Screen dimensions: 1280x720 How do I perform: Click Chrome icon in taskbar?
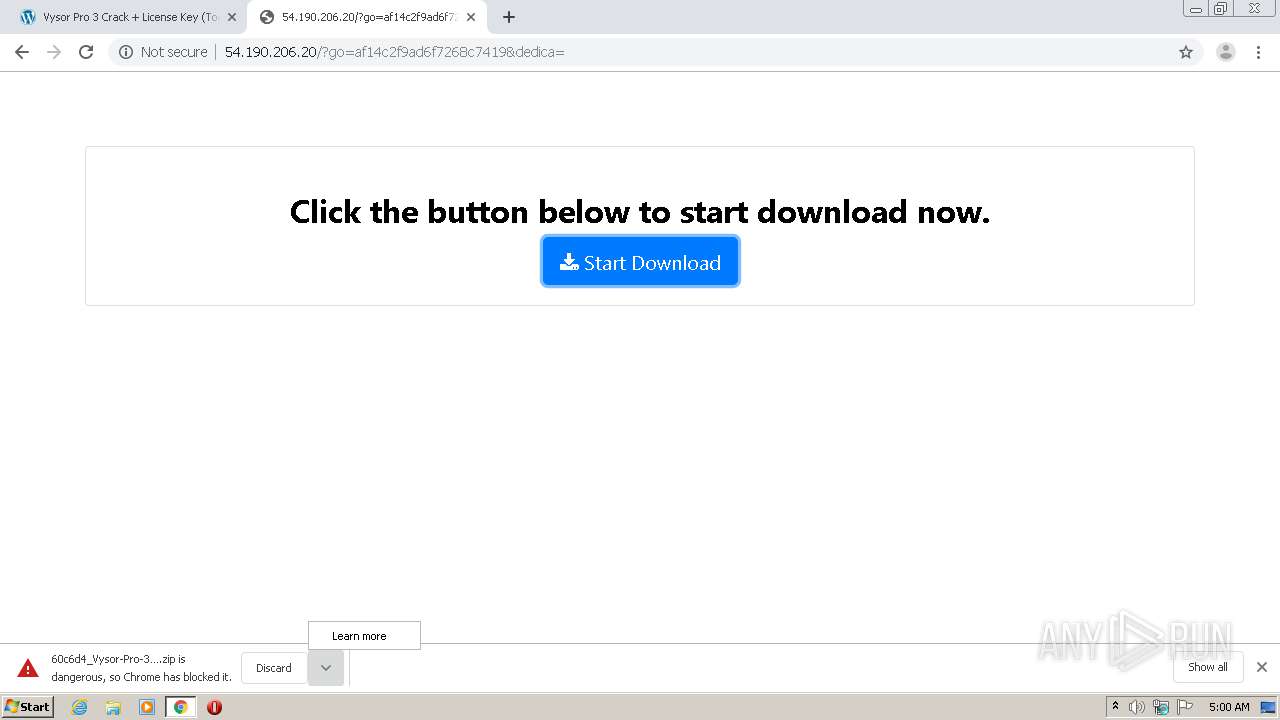click(x=181, y=707)
